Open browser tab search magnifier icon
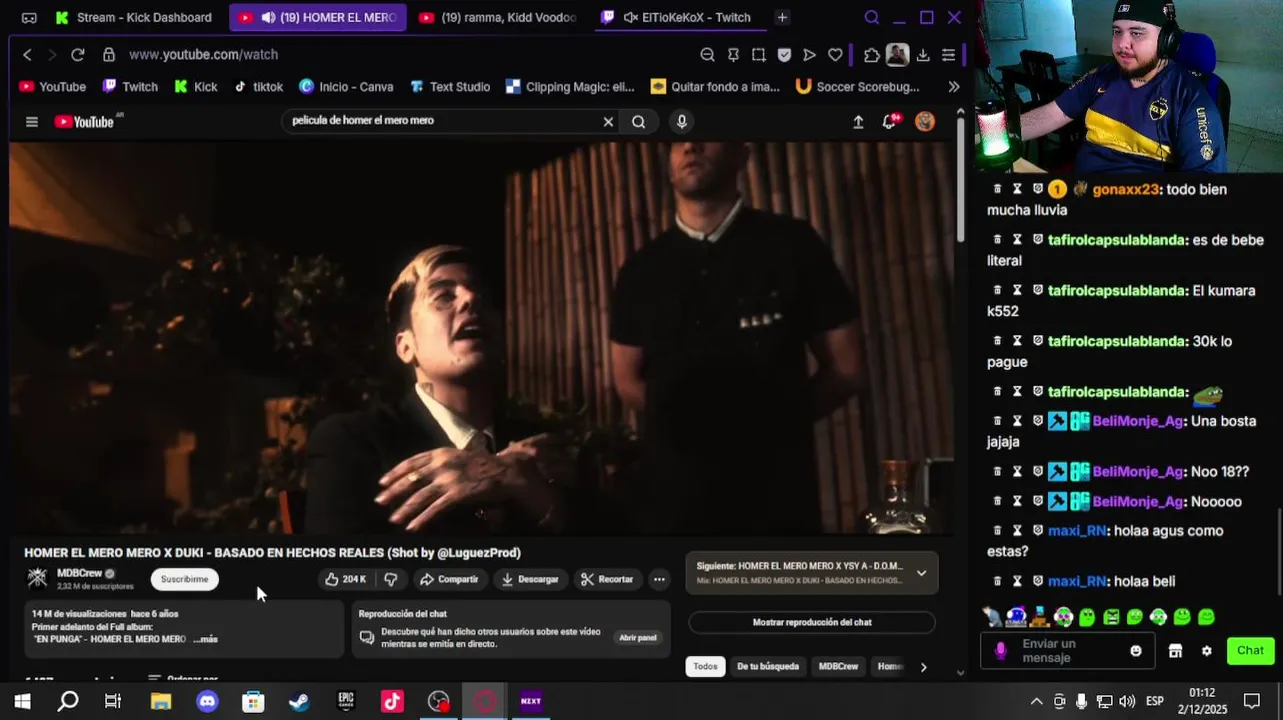 pyautogui.click(x=872, y=17)
